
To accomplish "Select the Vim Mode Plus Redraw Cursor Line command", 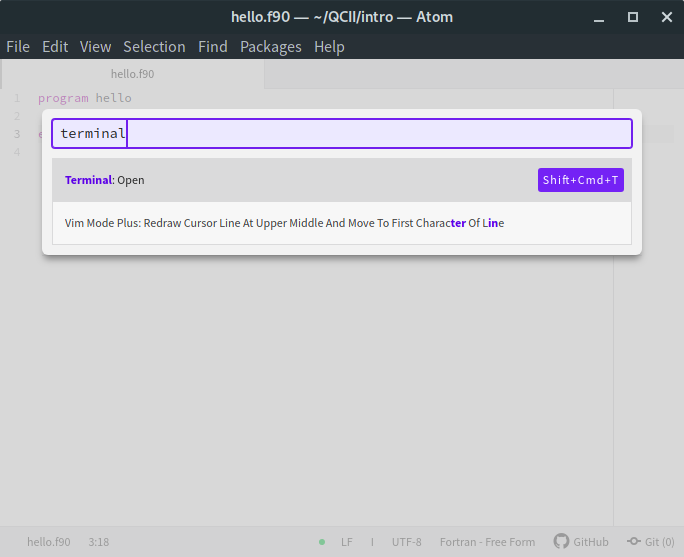I will coord(342,223).
